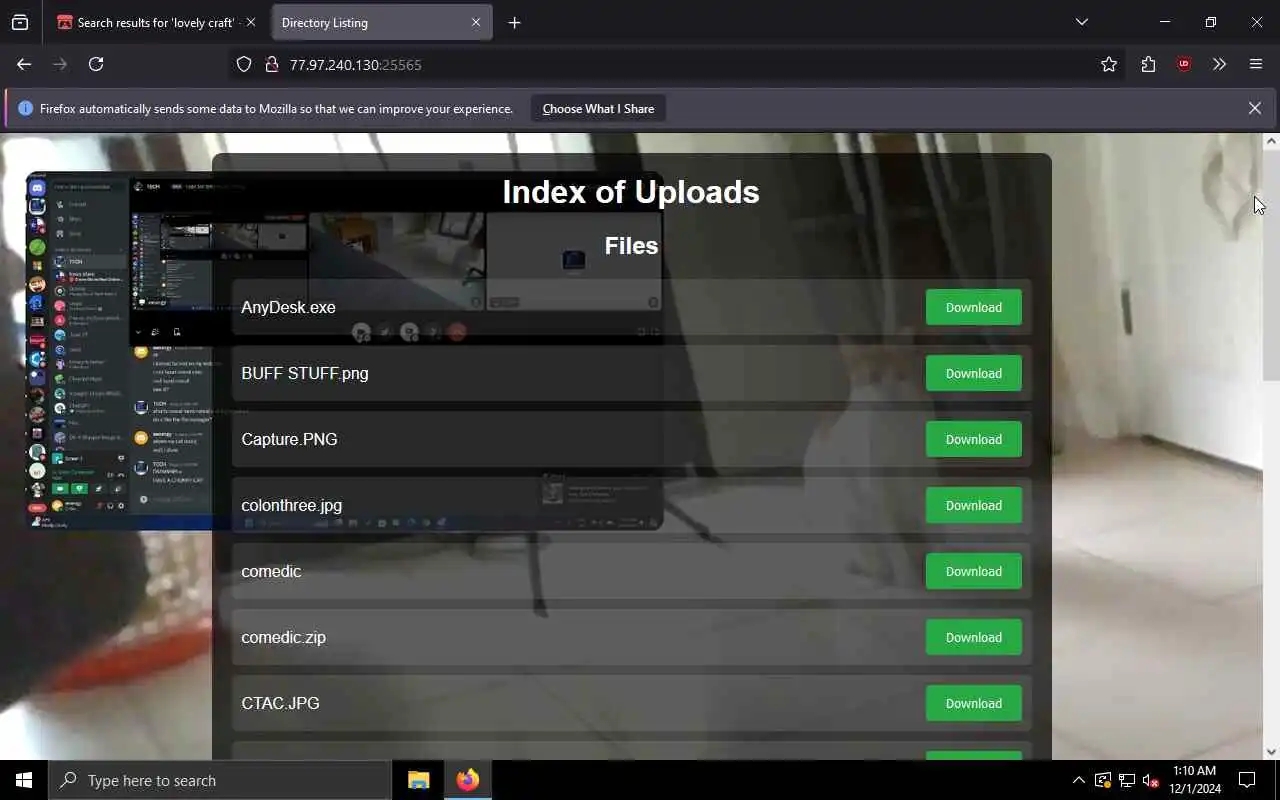Open the uBlock Origin extension icon
Screen dimensions: 1280x800
(x=1184, y=64)
